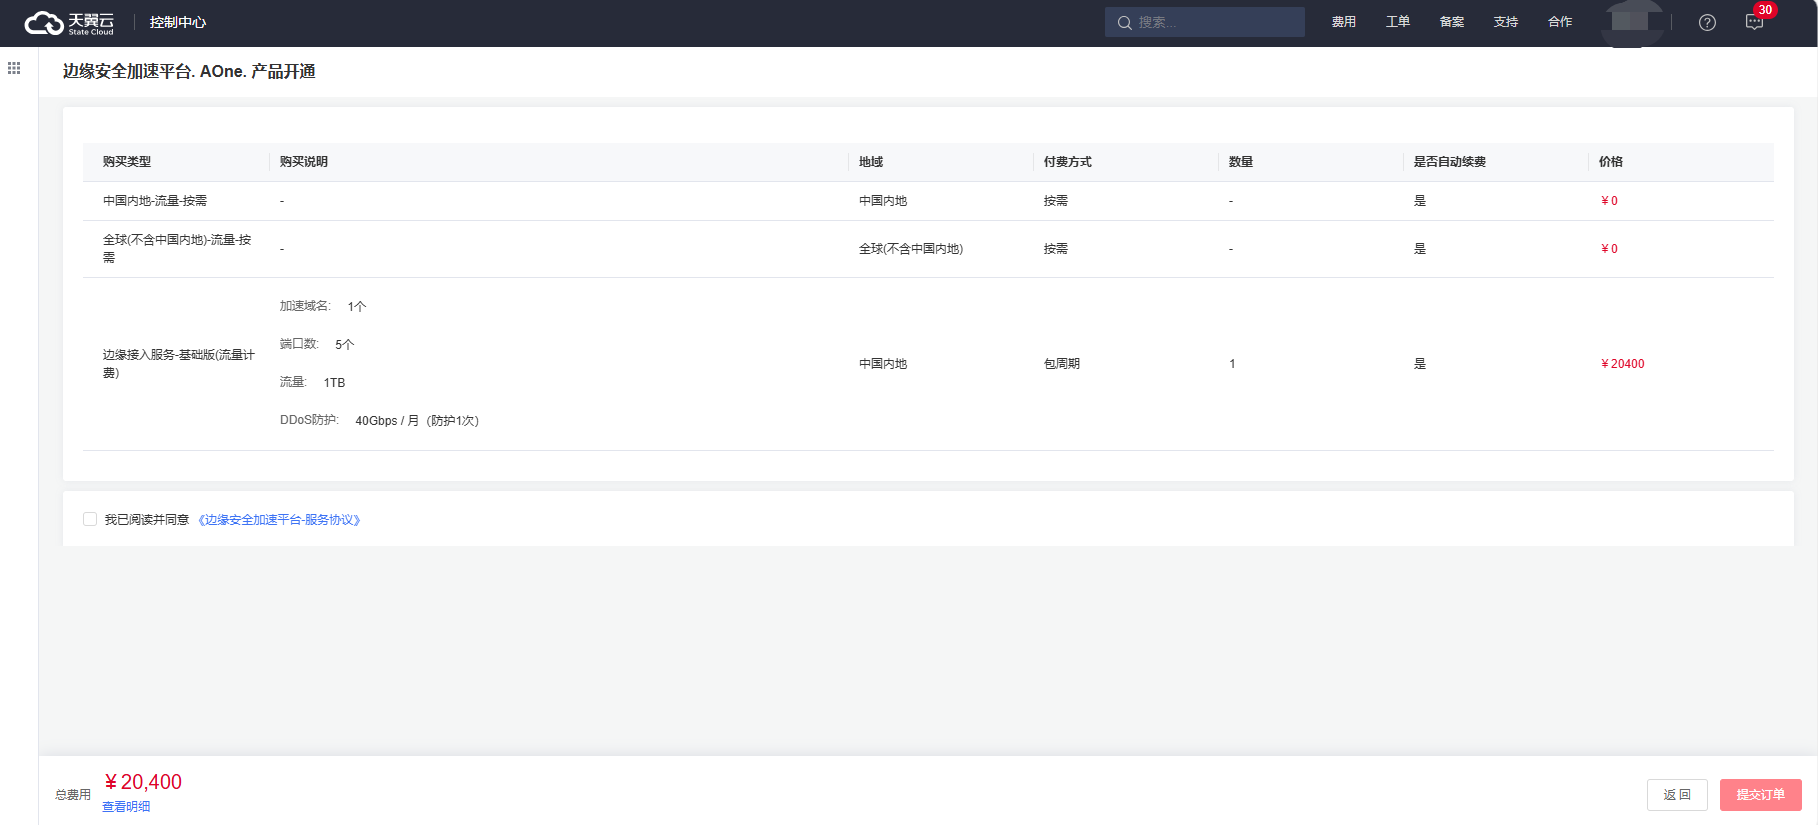Click the 返回 button
The width and height of the screenshot is (1818, 825).
(1677, 795)
